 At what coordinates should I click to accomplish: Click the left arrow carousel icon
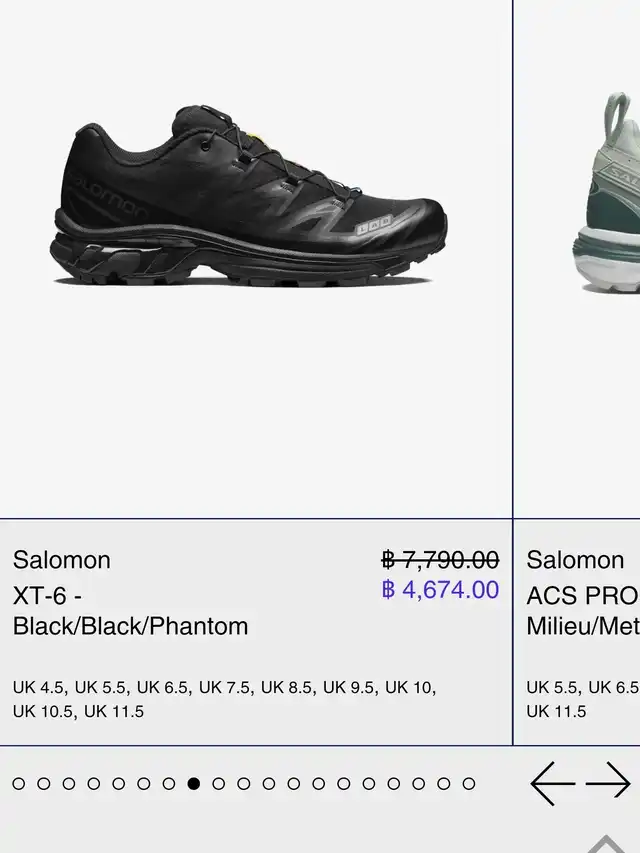pos(552,783)
